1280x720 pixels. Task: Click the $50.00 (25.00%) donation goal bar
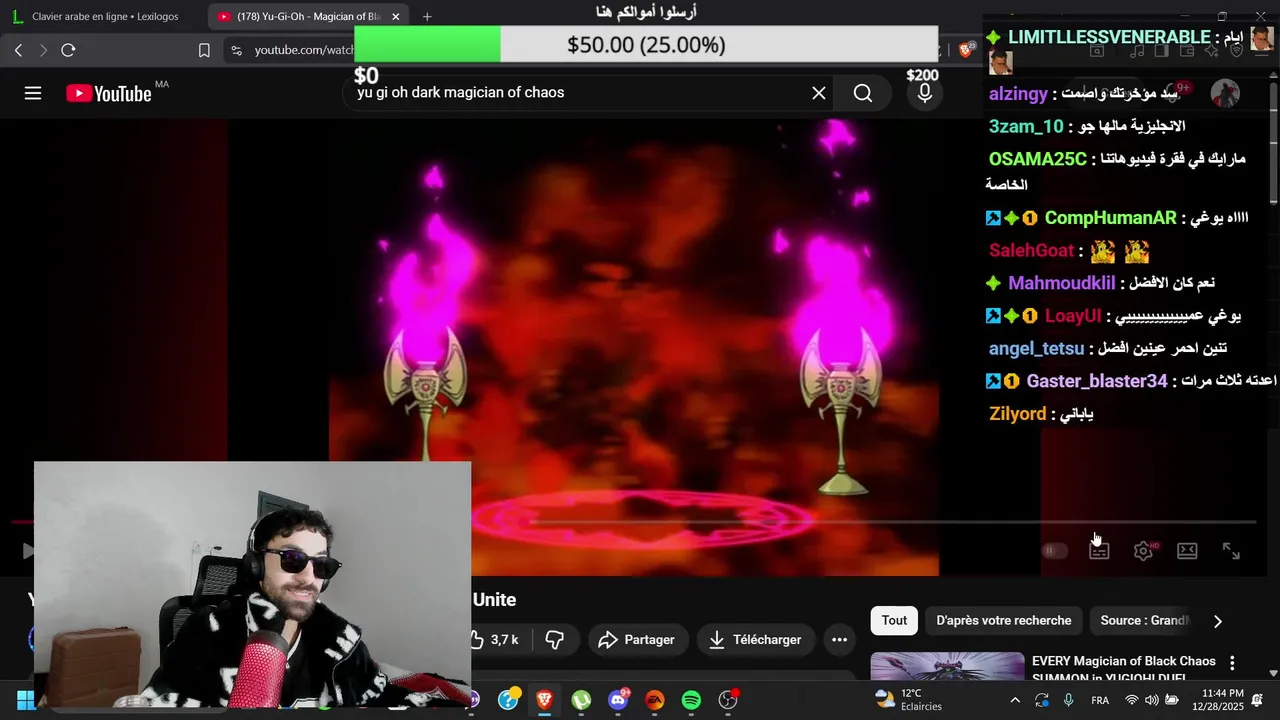(x=646, y=44)
